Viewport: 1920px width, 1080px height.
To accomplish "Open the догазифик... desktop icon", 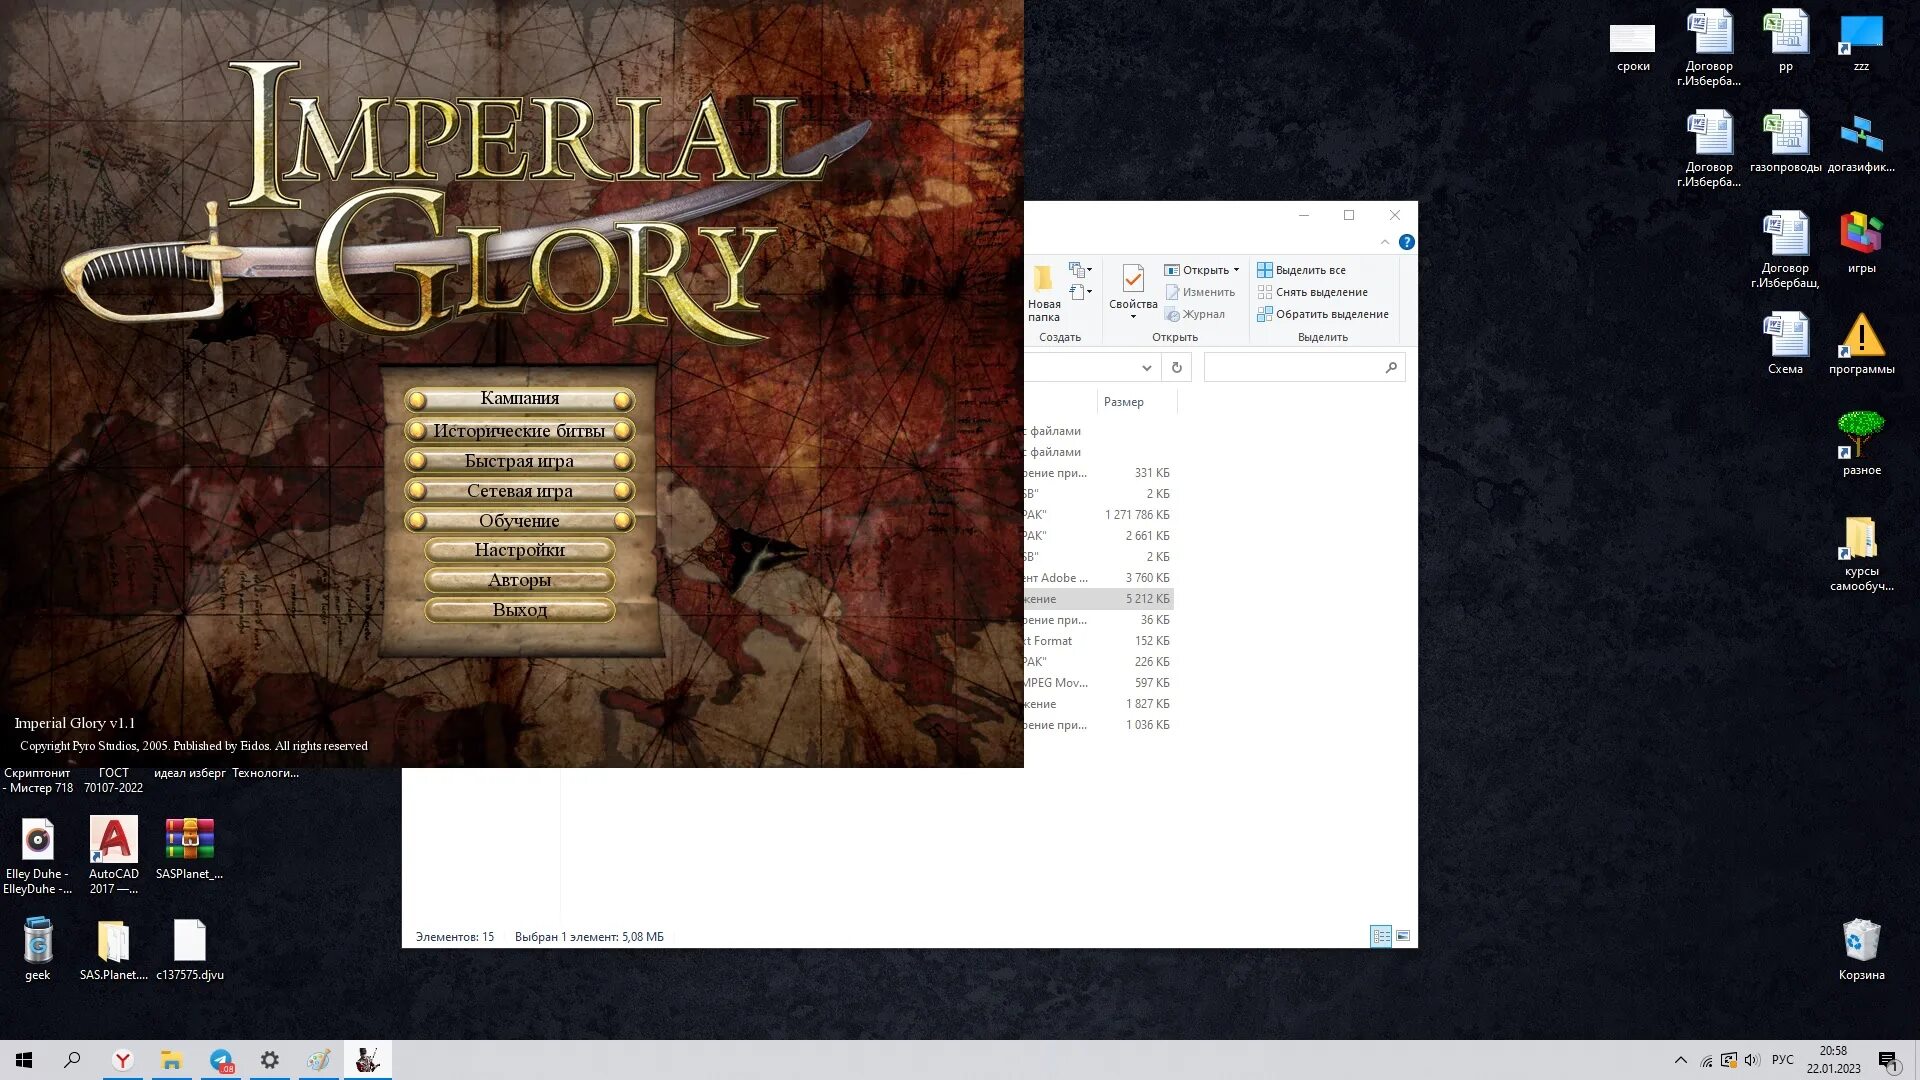I will click(1861, 142).
